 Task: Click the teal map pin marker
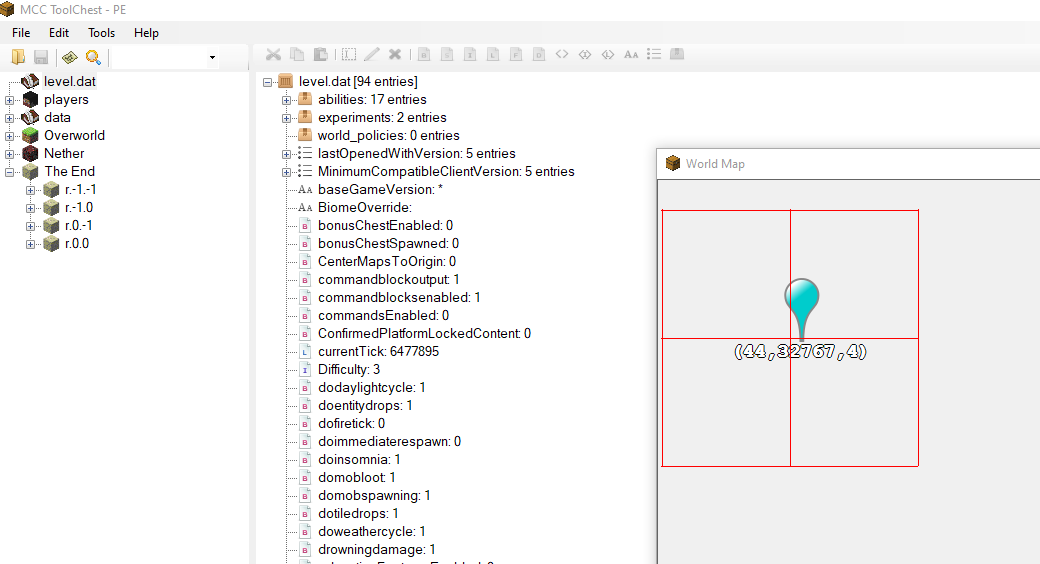click(801, 300)
